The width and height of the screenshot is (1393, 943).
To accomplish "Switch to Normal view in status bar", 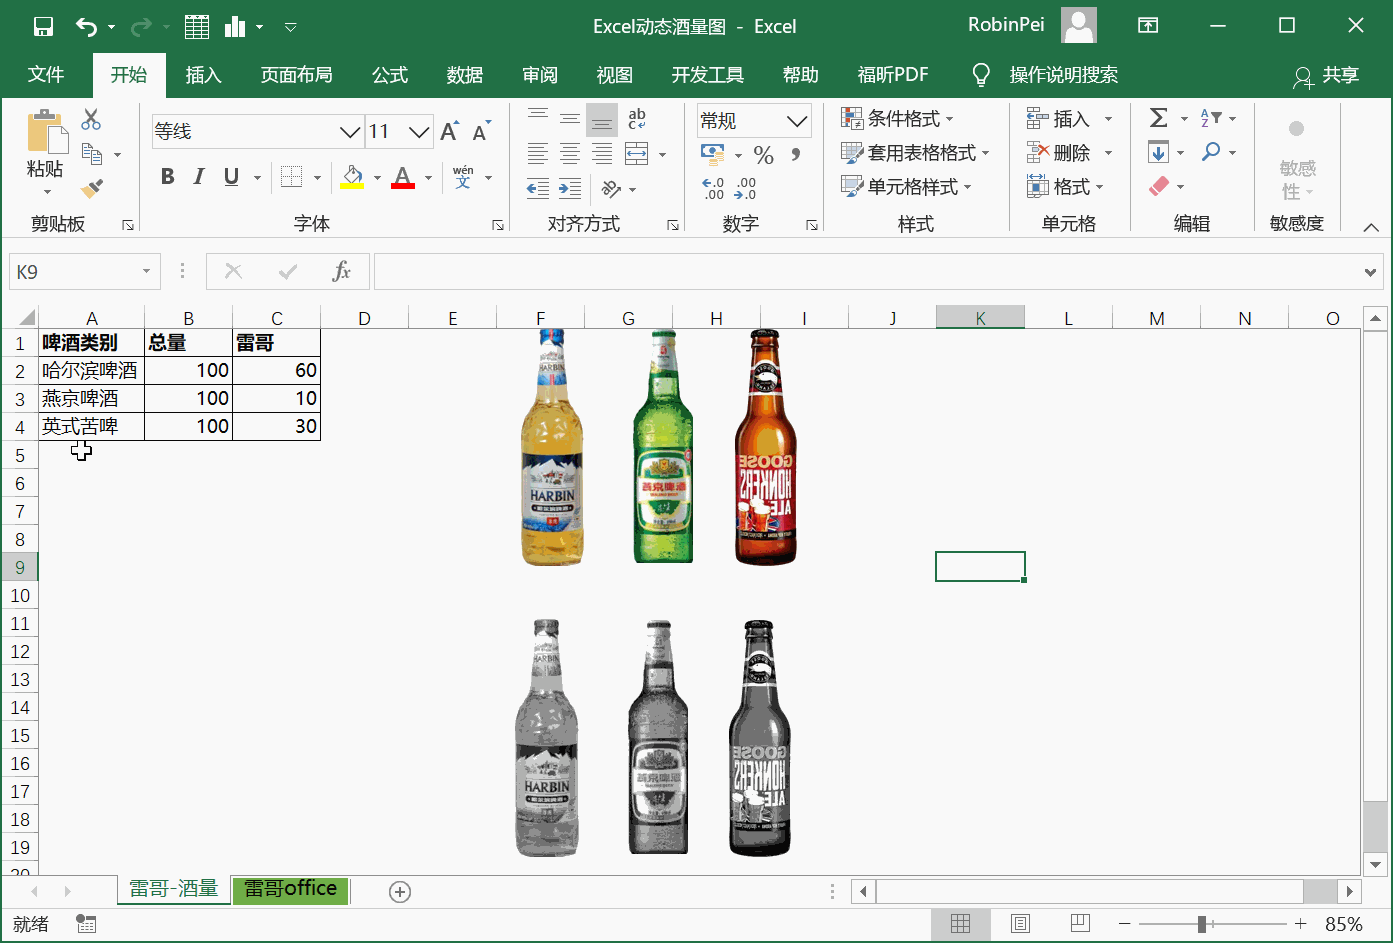I will click(x=960, y=924).
